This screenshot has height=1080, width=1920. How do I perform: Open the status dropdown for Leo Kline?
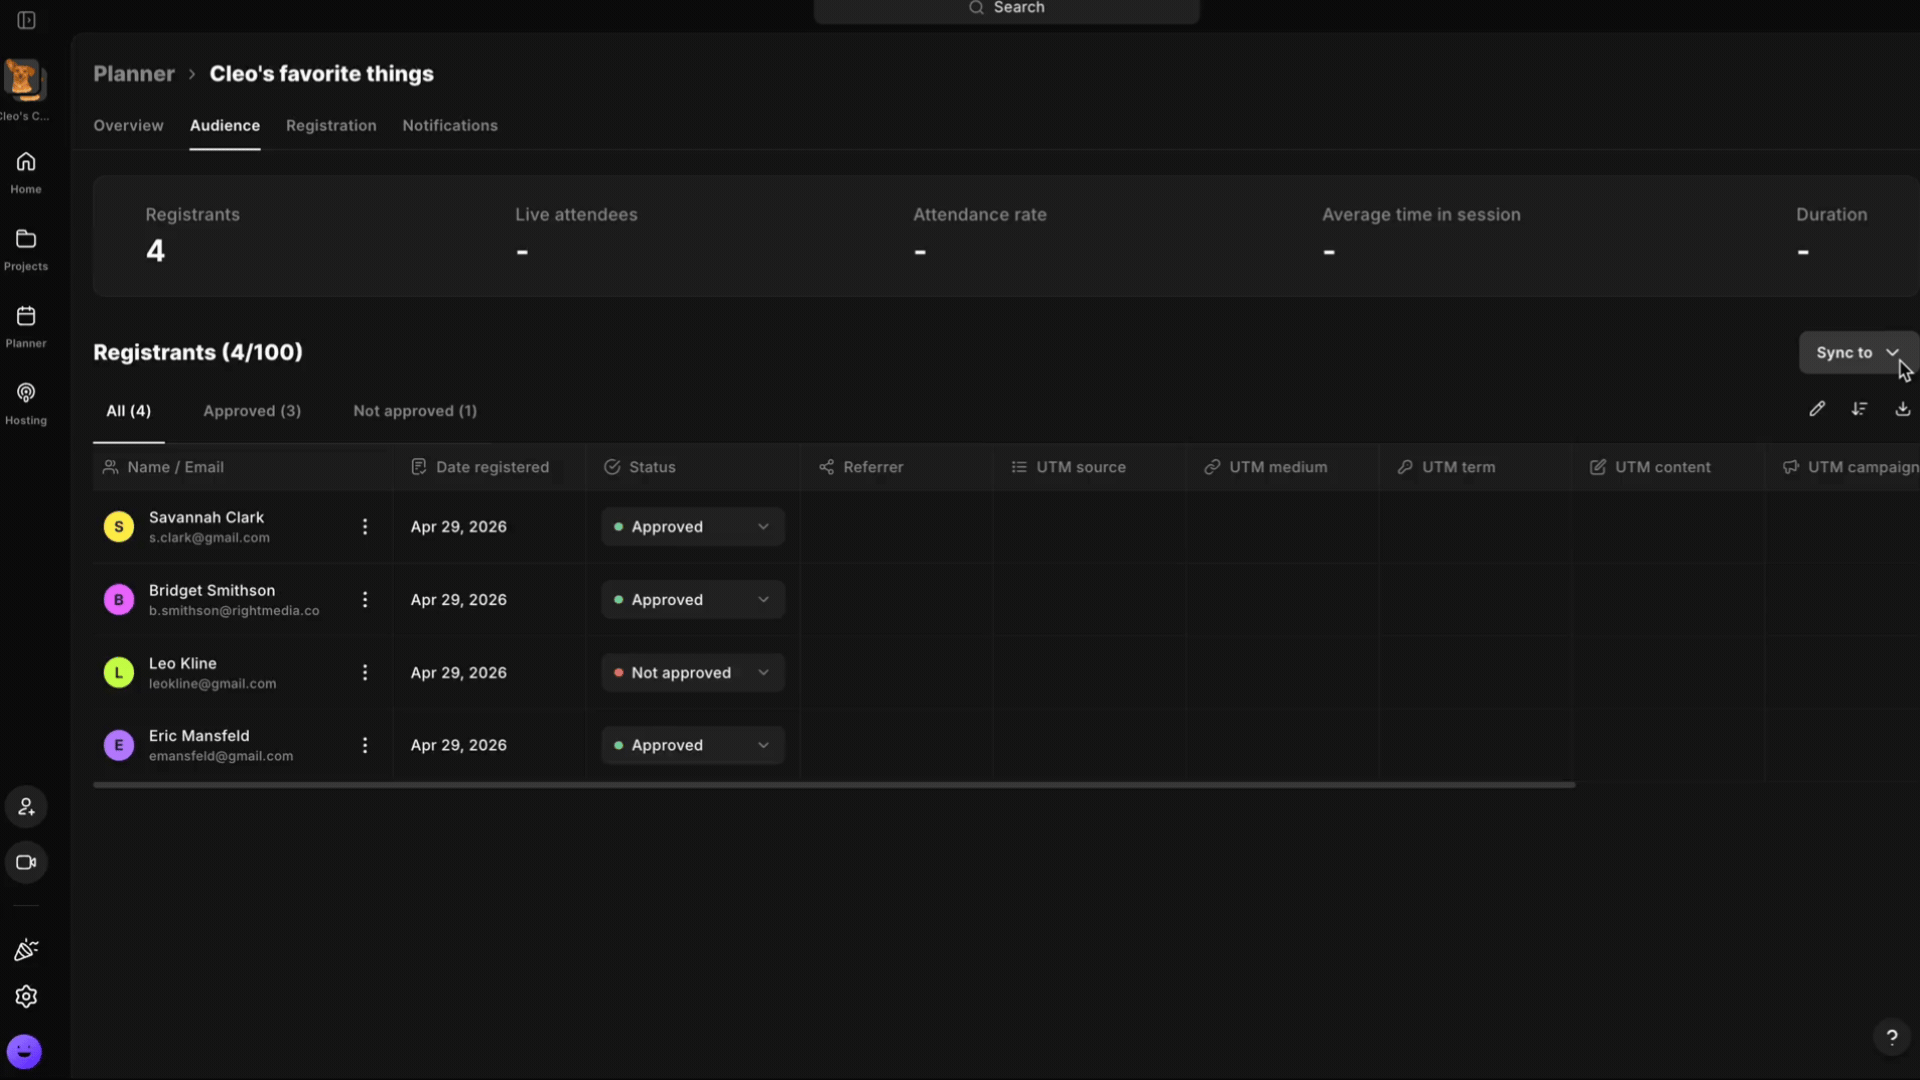click(693, 673)
